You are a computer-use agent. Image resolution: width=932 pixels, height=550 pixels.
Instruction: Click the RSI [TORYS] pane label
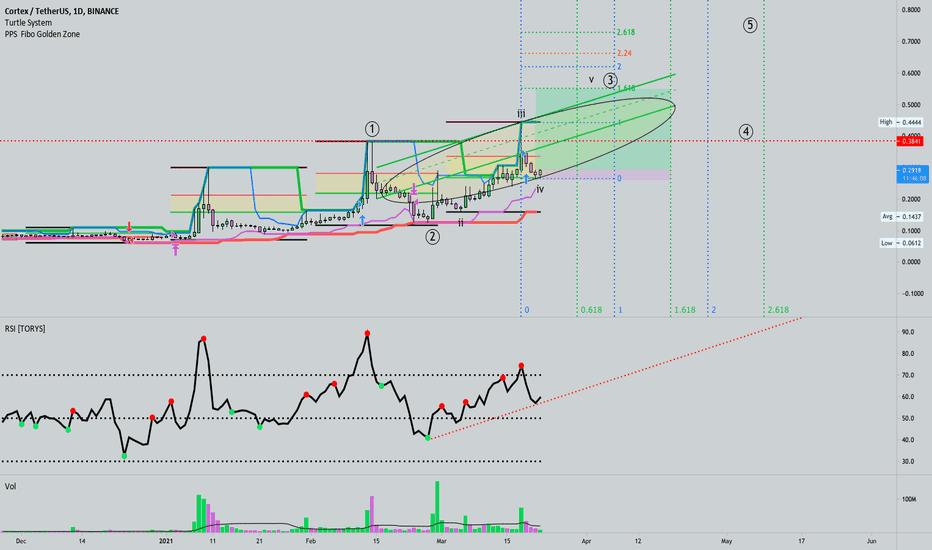[25, 328]
